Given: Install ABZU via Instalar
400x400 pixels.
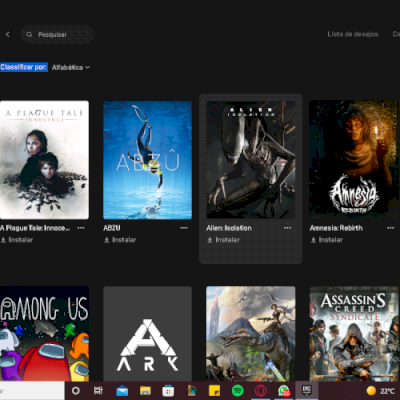Looking at the screenshot, I should (x=120, y=240).
